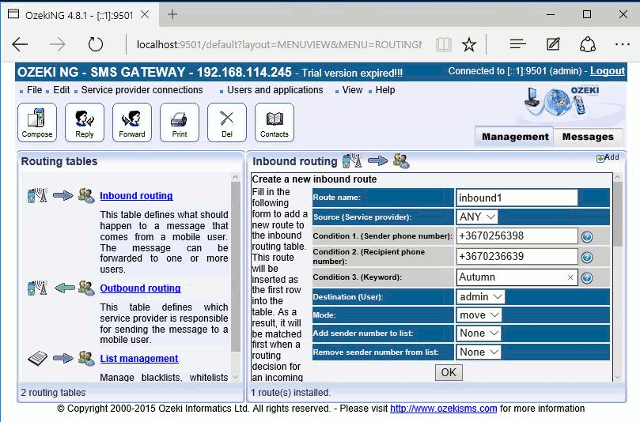Click the browser Forward arrow
640x422 pixels.
(x=58, y=44)
